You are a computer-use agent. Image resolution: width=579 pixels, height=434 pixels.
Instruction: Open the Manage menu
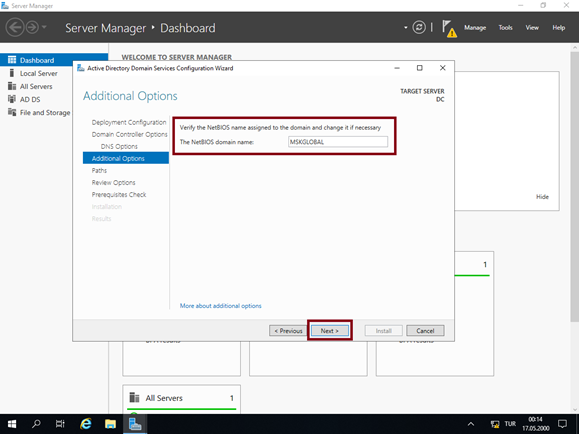(x=475, y=28)
